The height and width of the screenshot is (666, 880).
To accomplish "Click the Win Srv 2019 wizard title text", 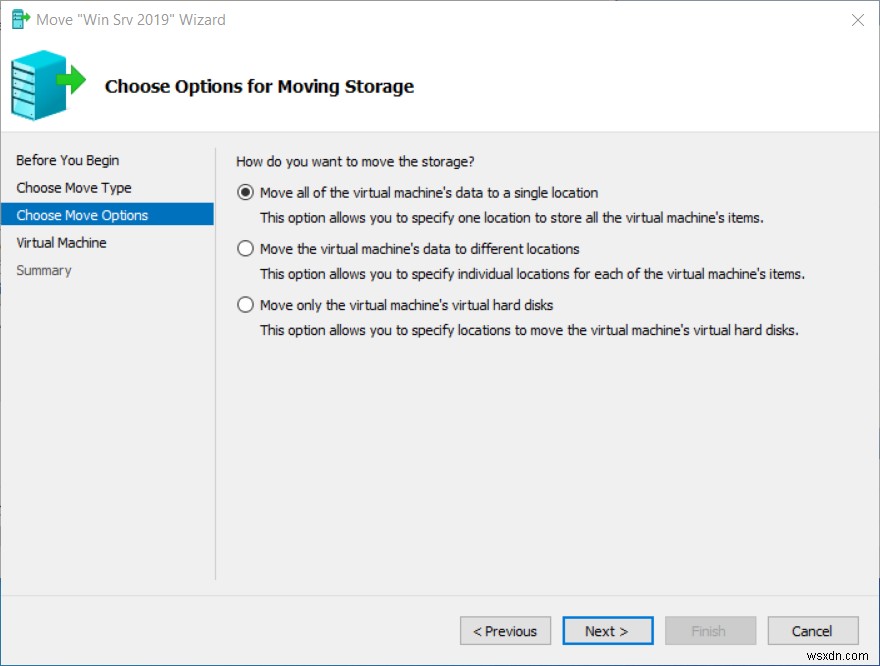I will pyautogui.click(x=130, y=19).
